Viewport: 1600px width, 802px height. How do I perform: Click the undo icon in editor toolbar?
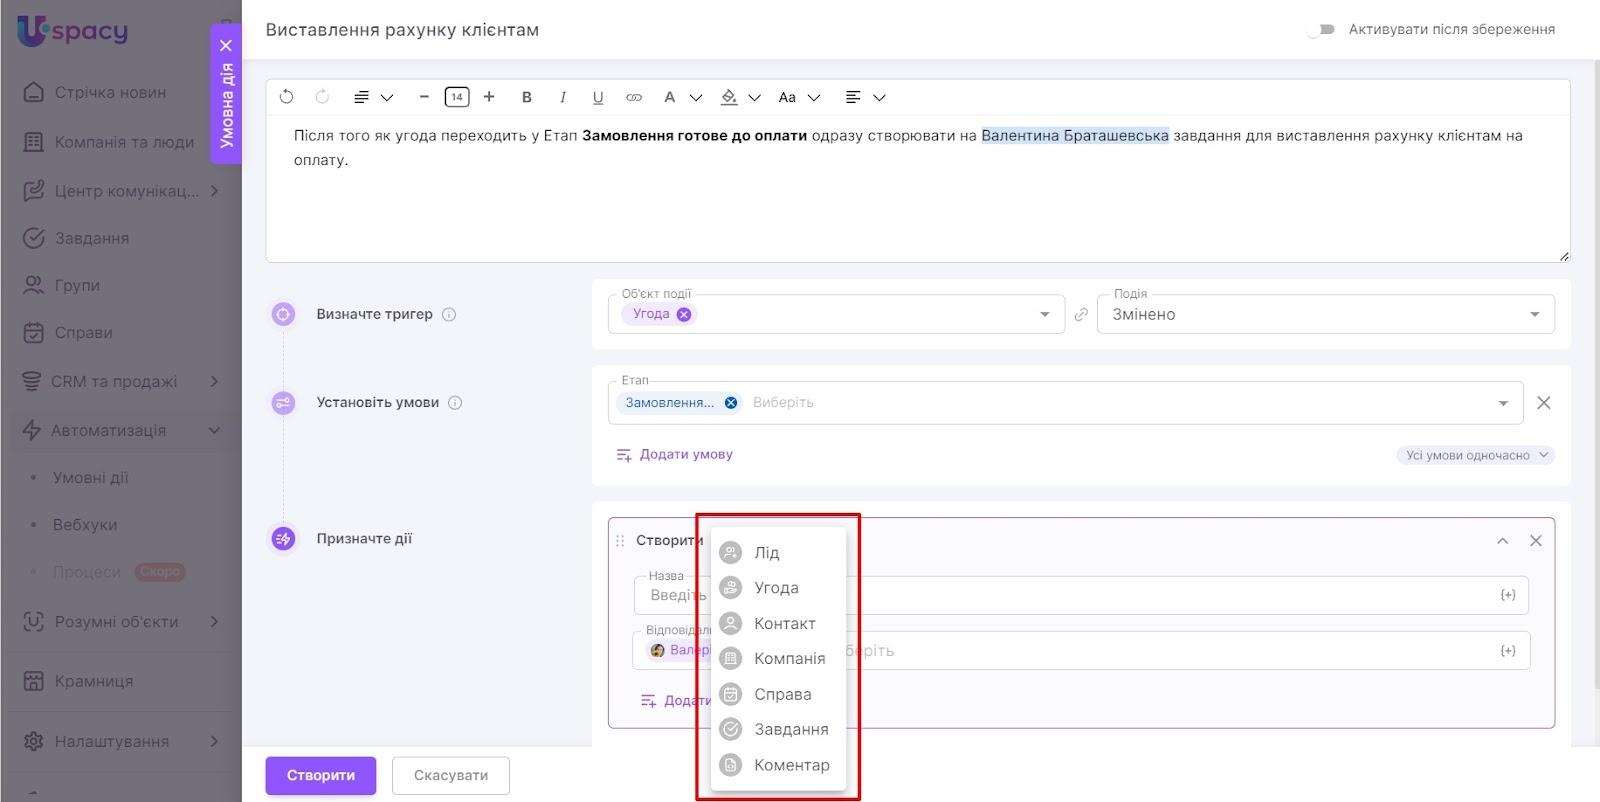coord(286,97)
